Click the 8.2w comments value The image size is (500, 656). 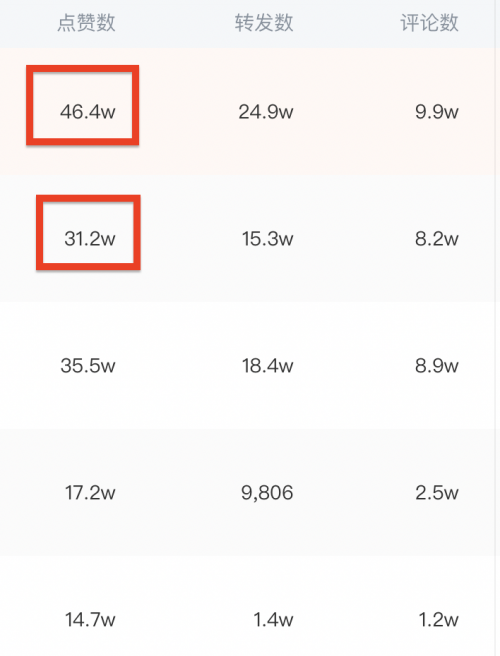(x=437, y=239)
